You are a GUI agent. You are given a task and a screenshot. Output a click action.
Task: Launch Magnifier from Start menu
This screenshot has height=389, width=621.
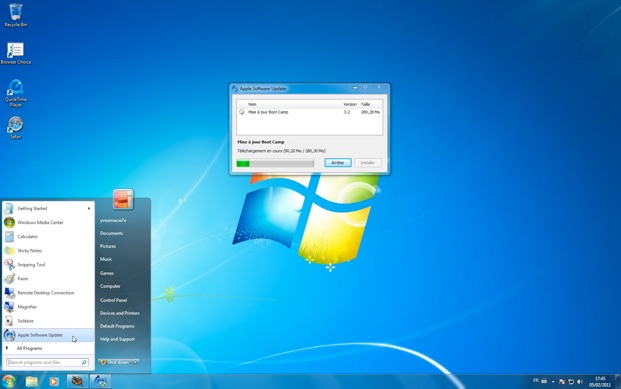(x=48, y=307)
